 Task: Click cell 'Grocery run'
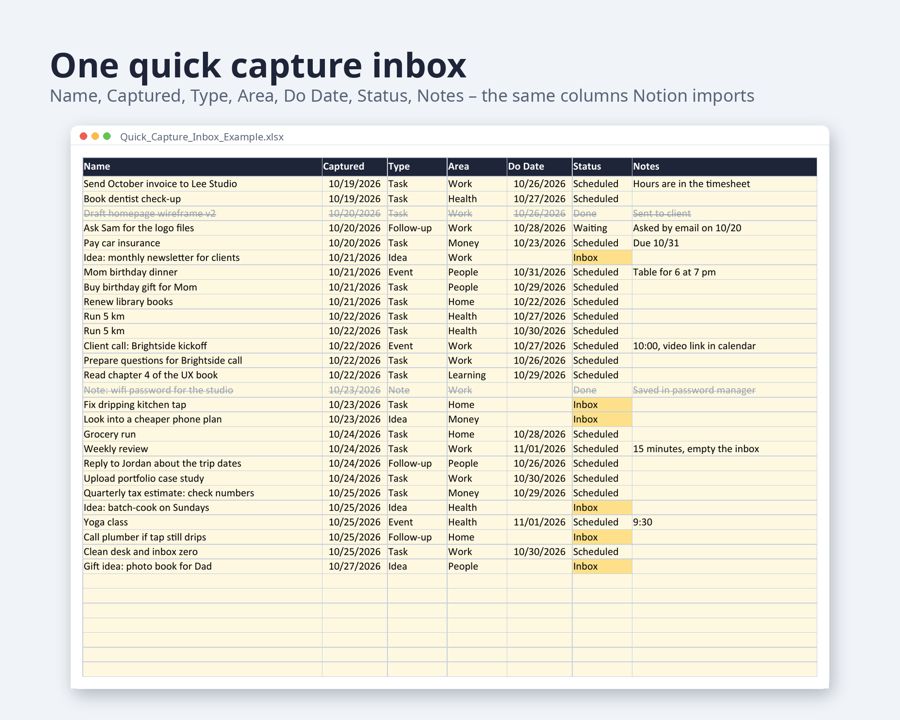coord(203,434)
